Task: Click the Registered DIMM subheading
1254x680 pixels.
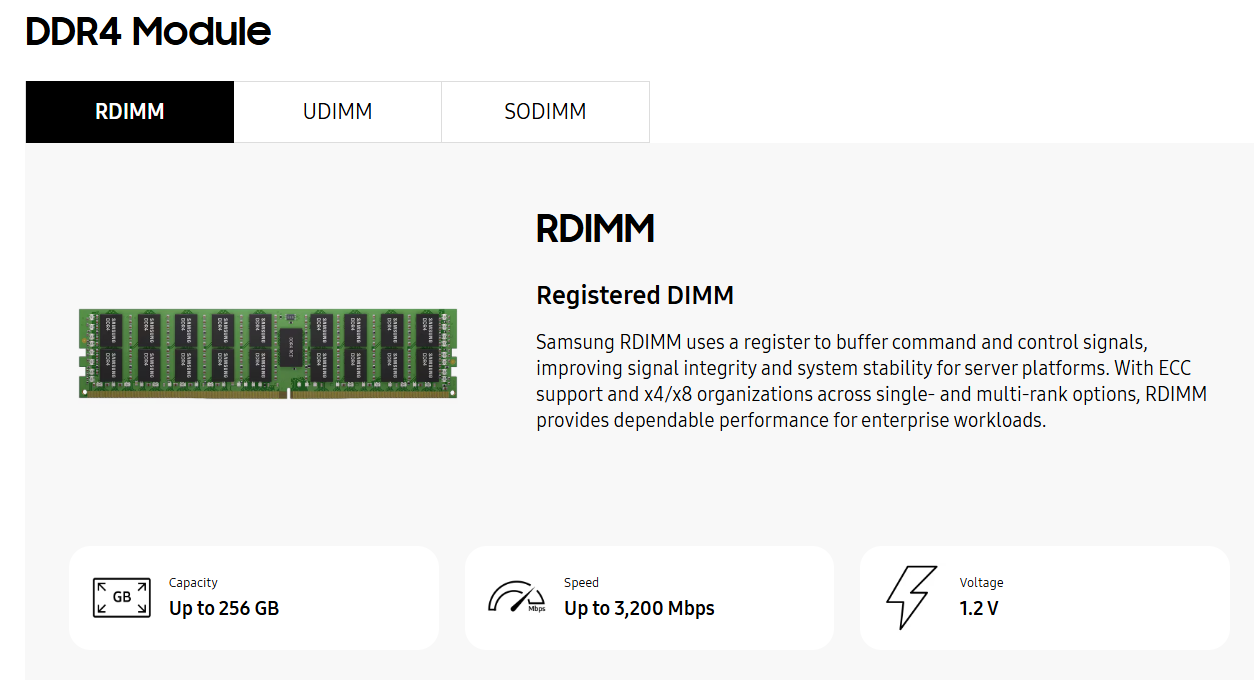Action: [x=635, y=296]
